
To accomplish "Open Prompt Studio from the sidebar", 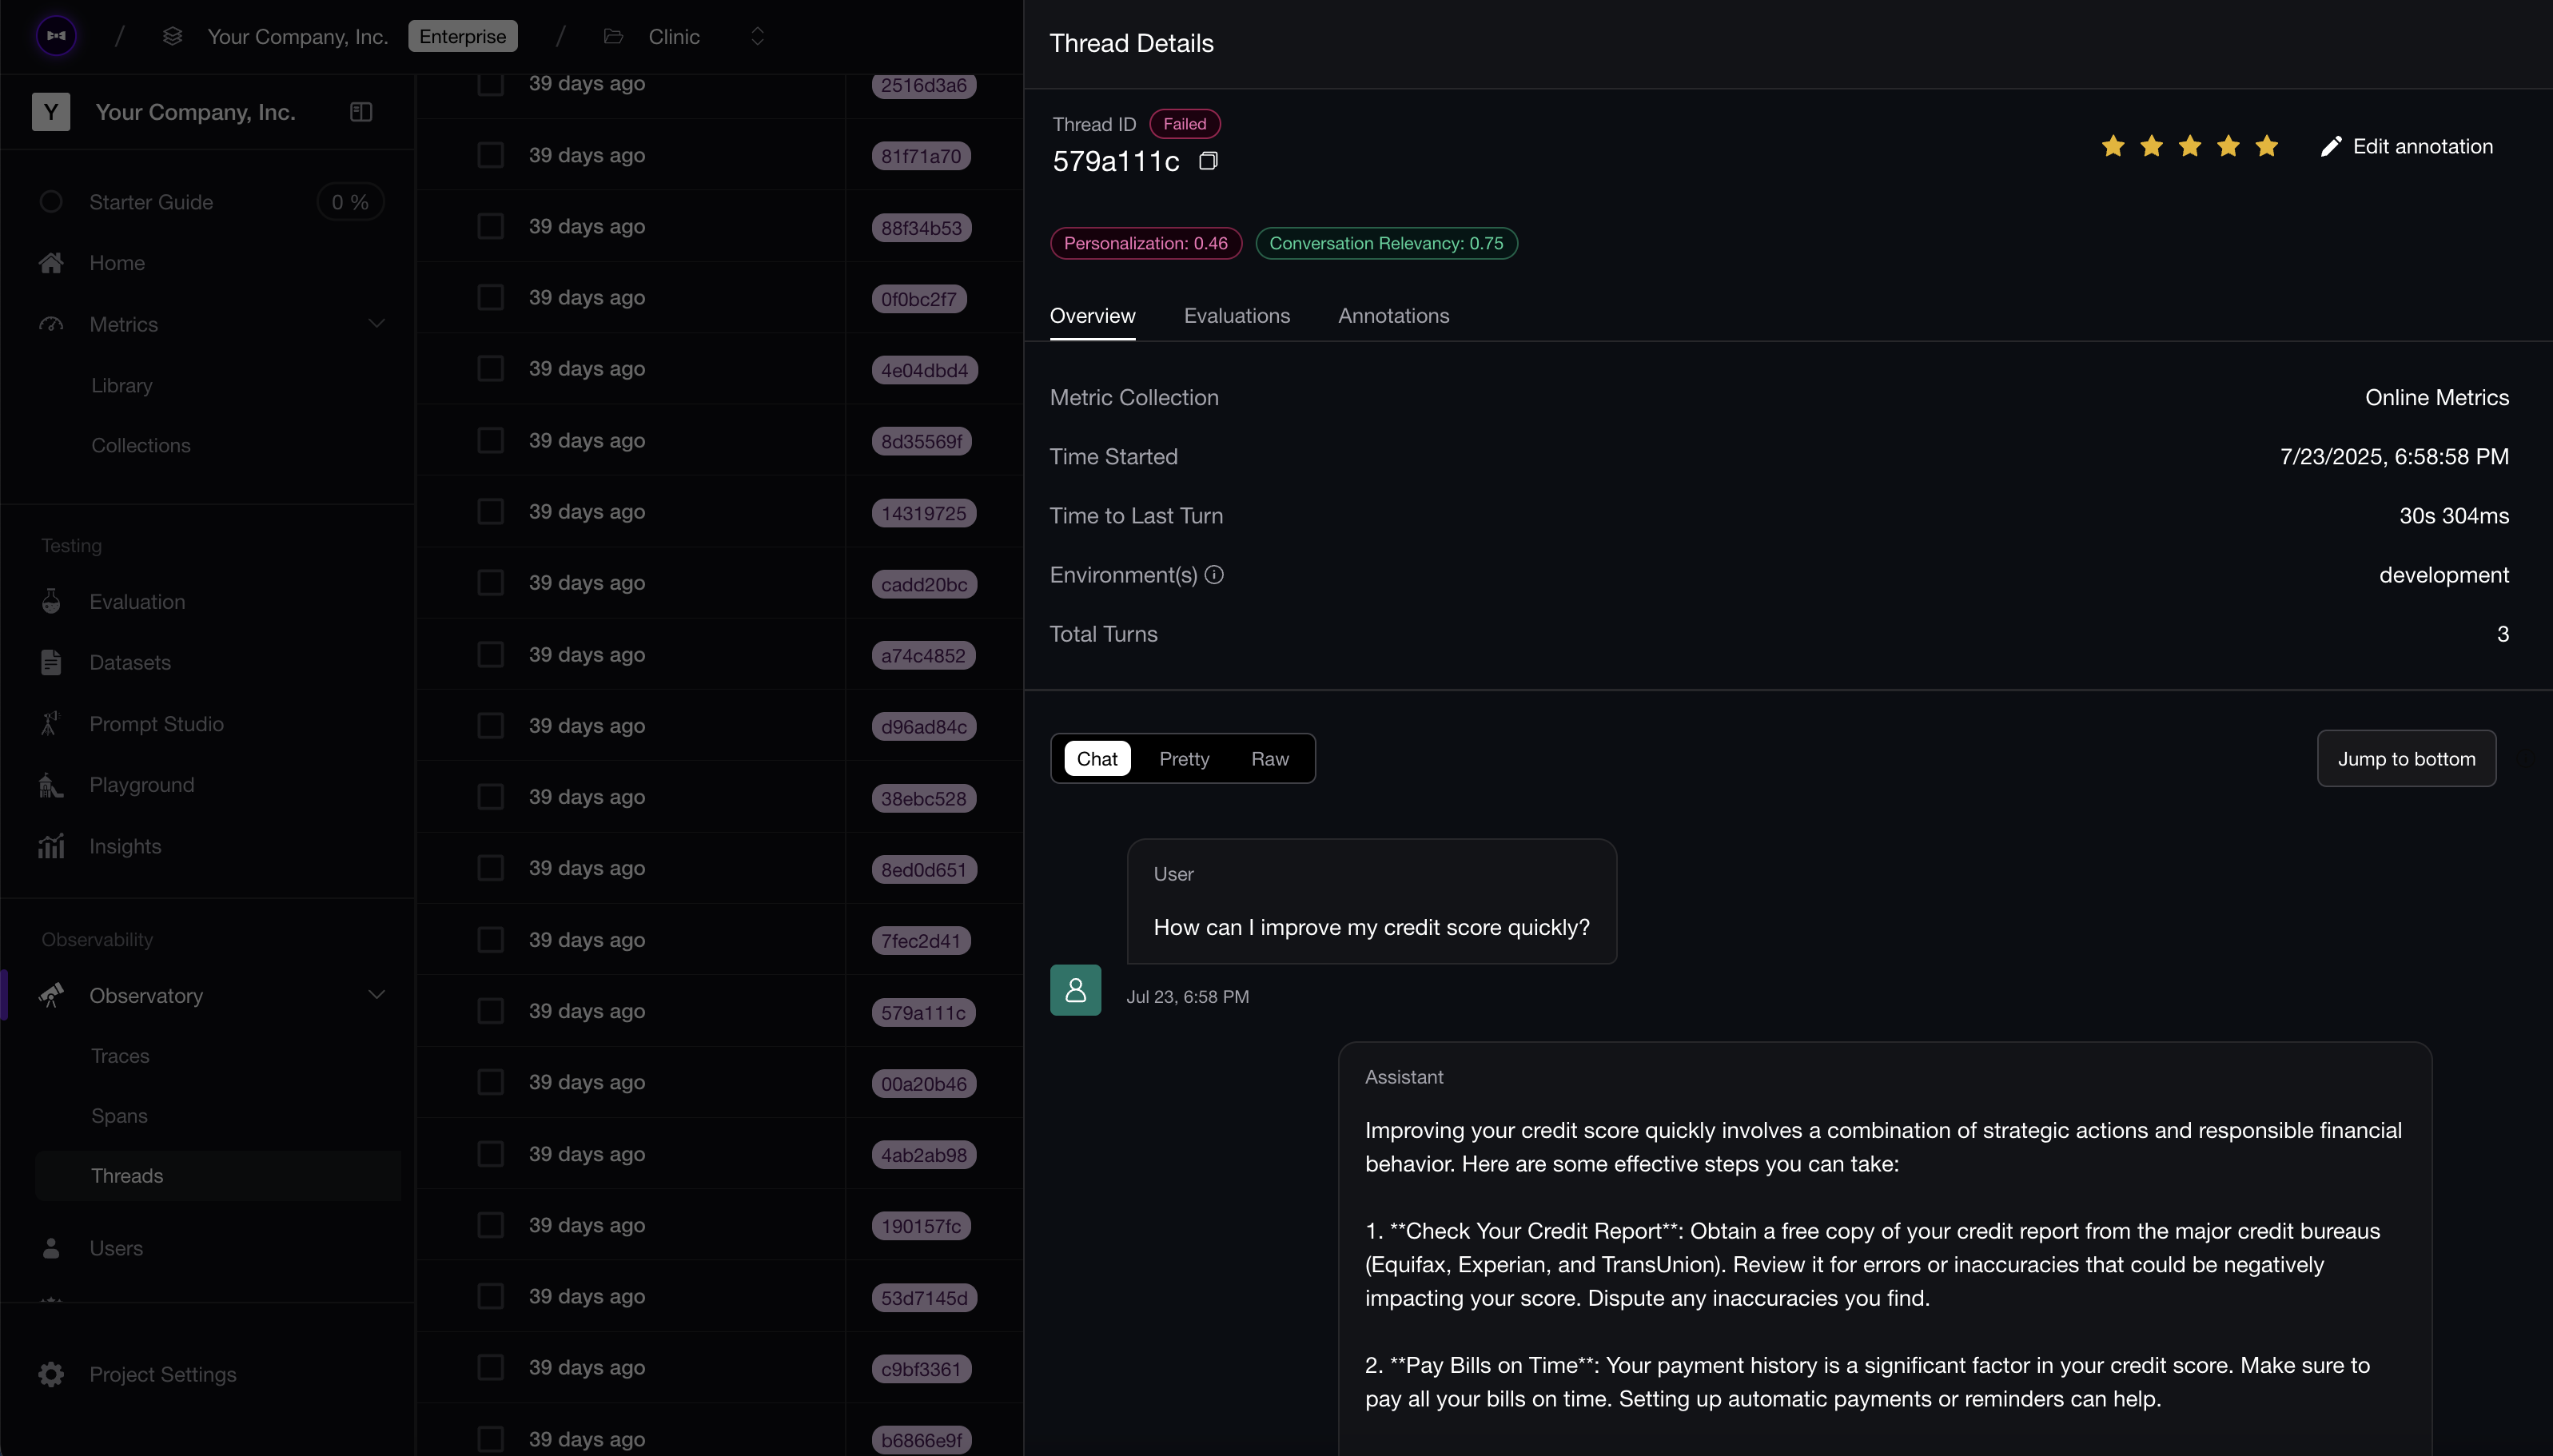I will (156, 724).
